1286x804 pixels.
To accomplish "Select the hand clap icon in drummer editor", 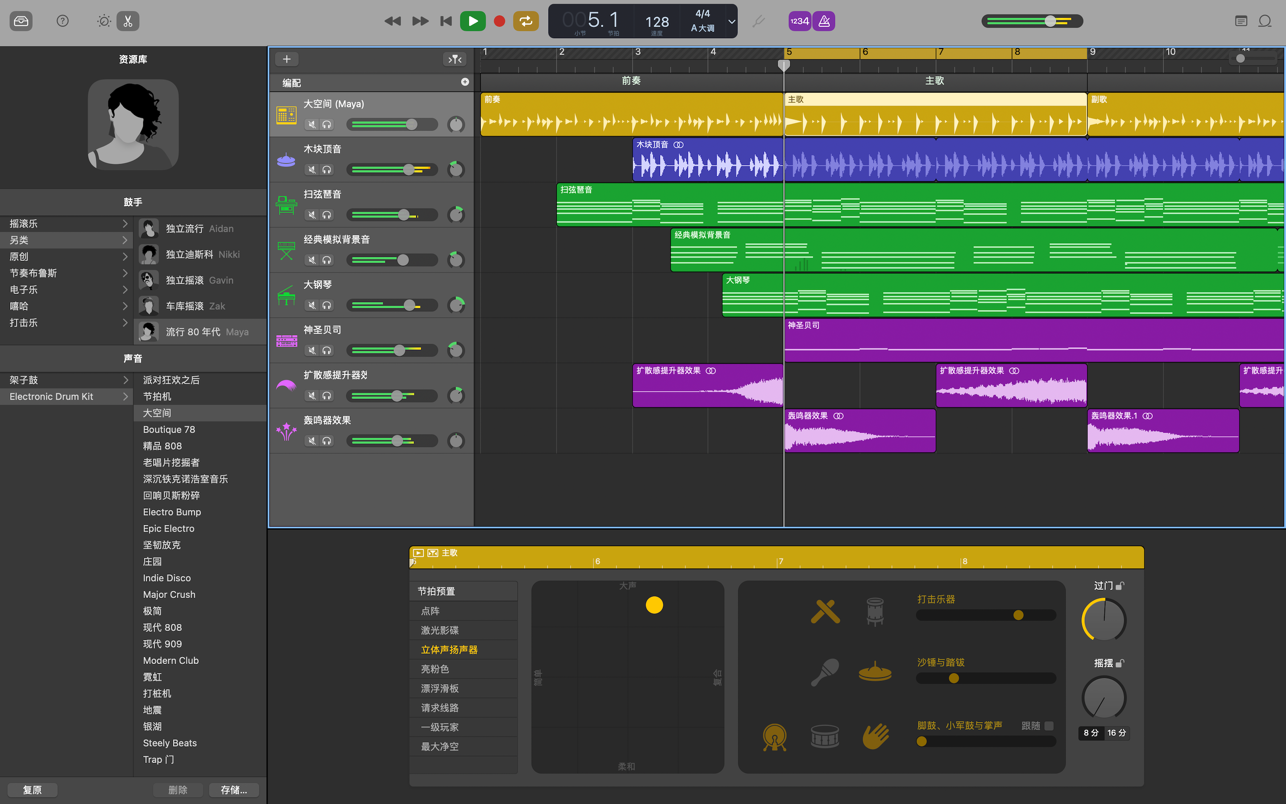I will (x=875, y=736).
